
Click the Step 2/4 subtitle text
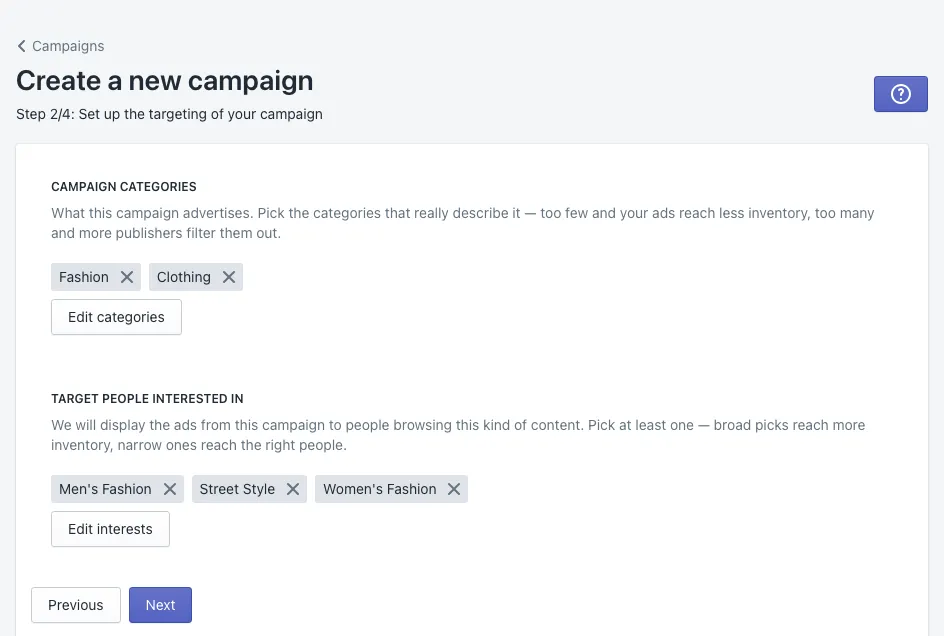169,114
